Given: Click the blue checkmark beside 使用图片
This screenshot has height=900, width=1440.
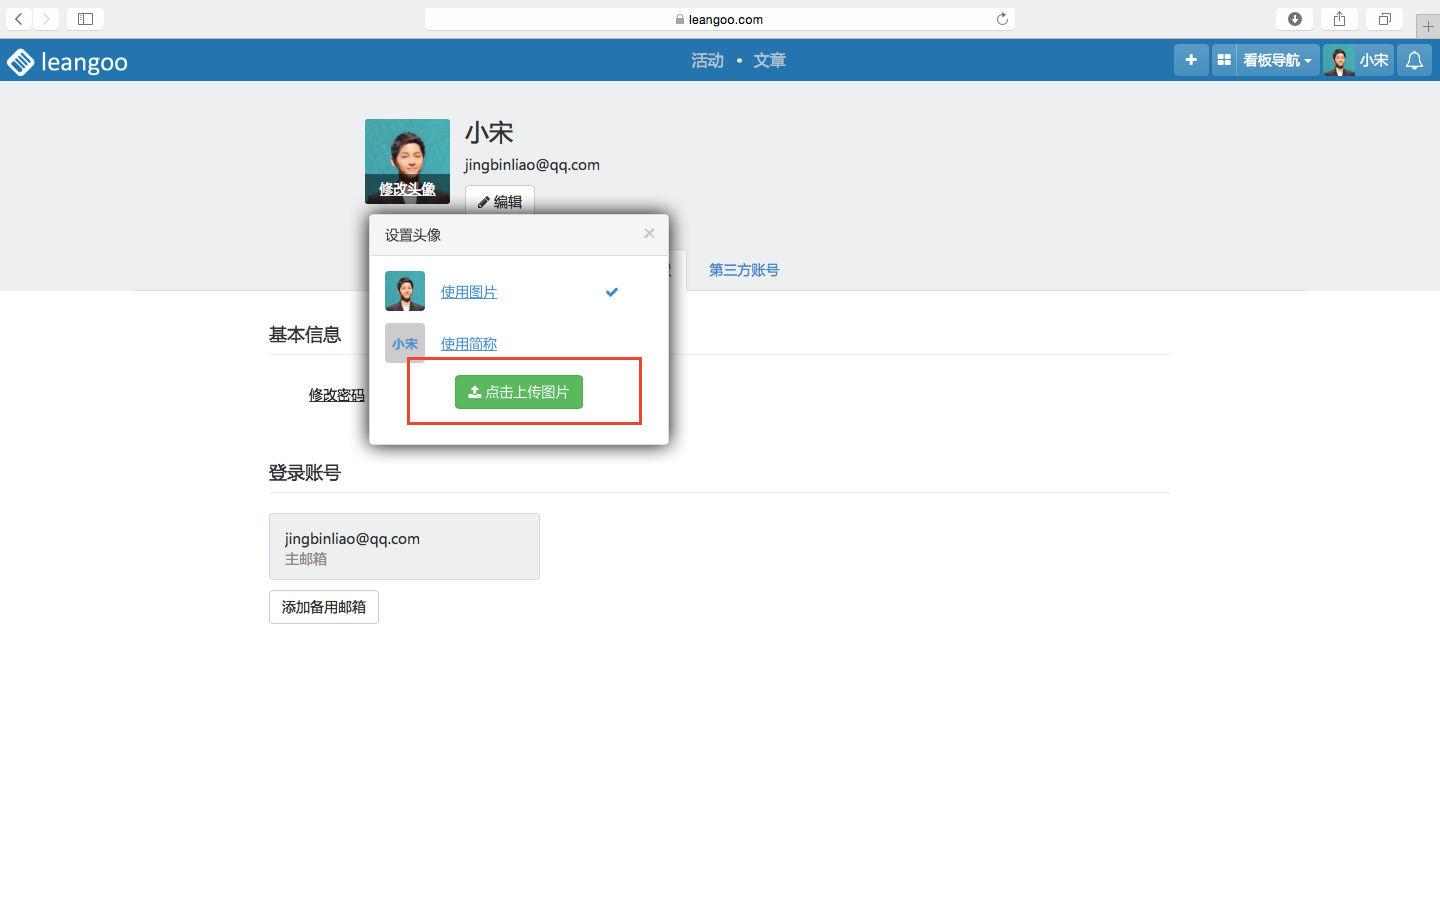Looking at the screenshot, I should coord(612,292).
